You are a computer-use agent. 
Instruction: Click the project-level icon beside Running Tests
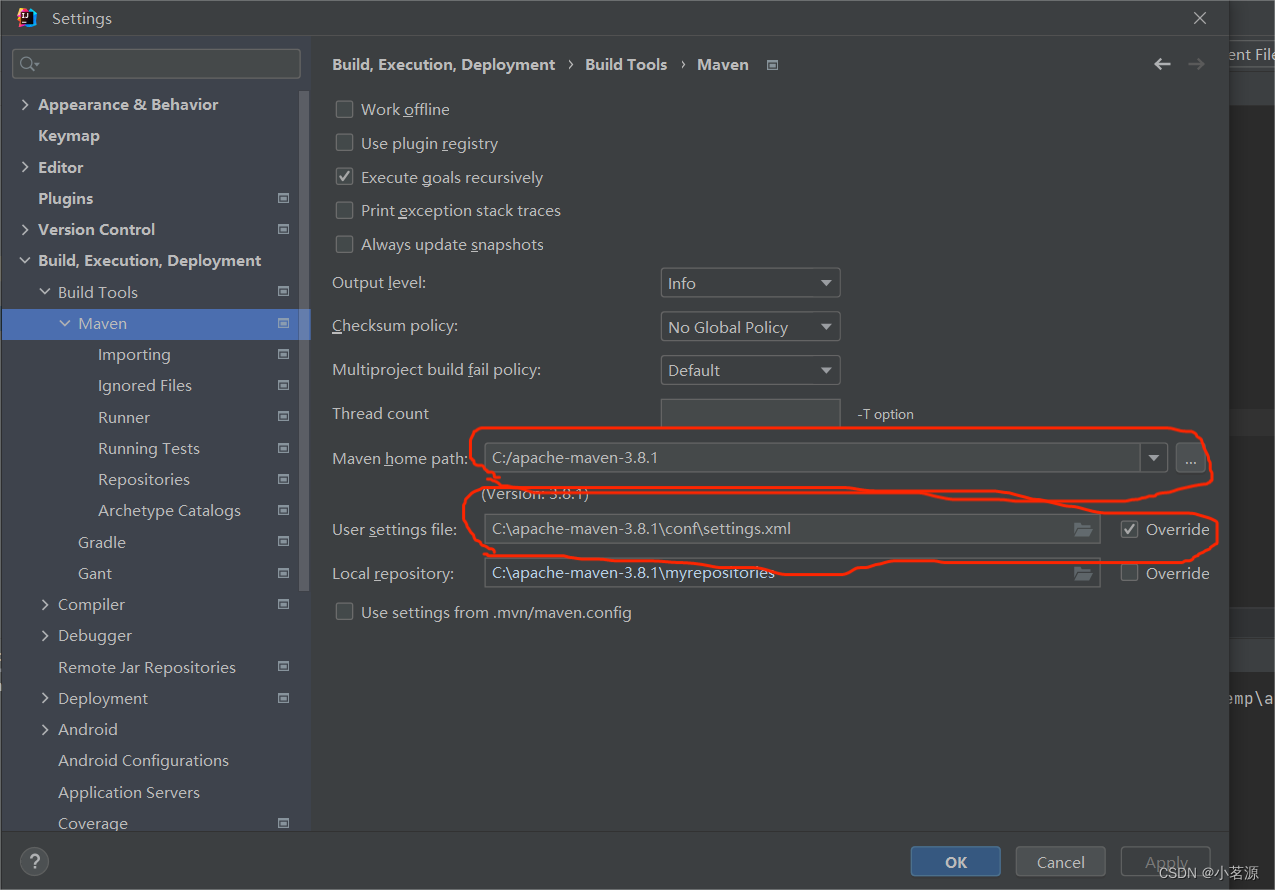(283, 448)
